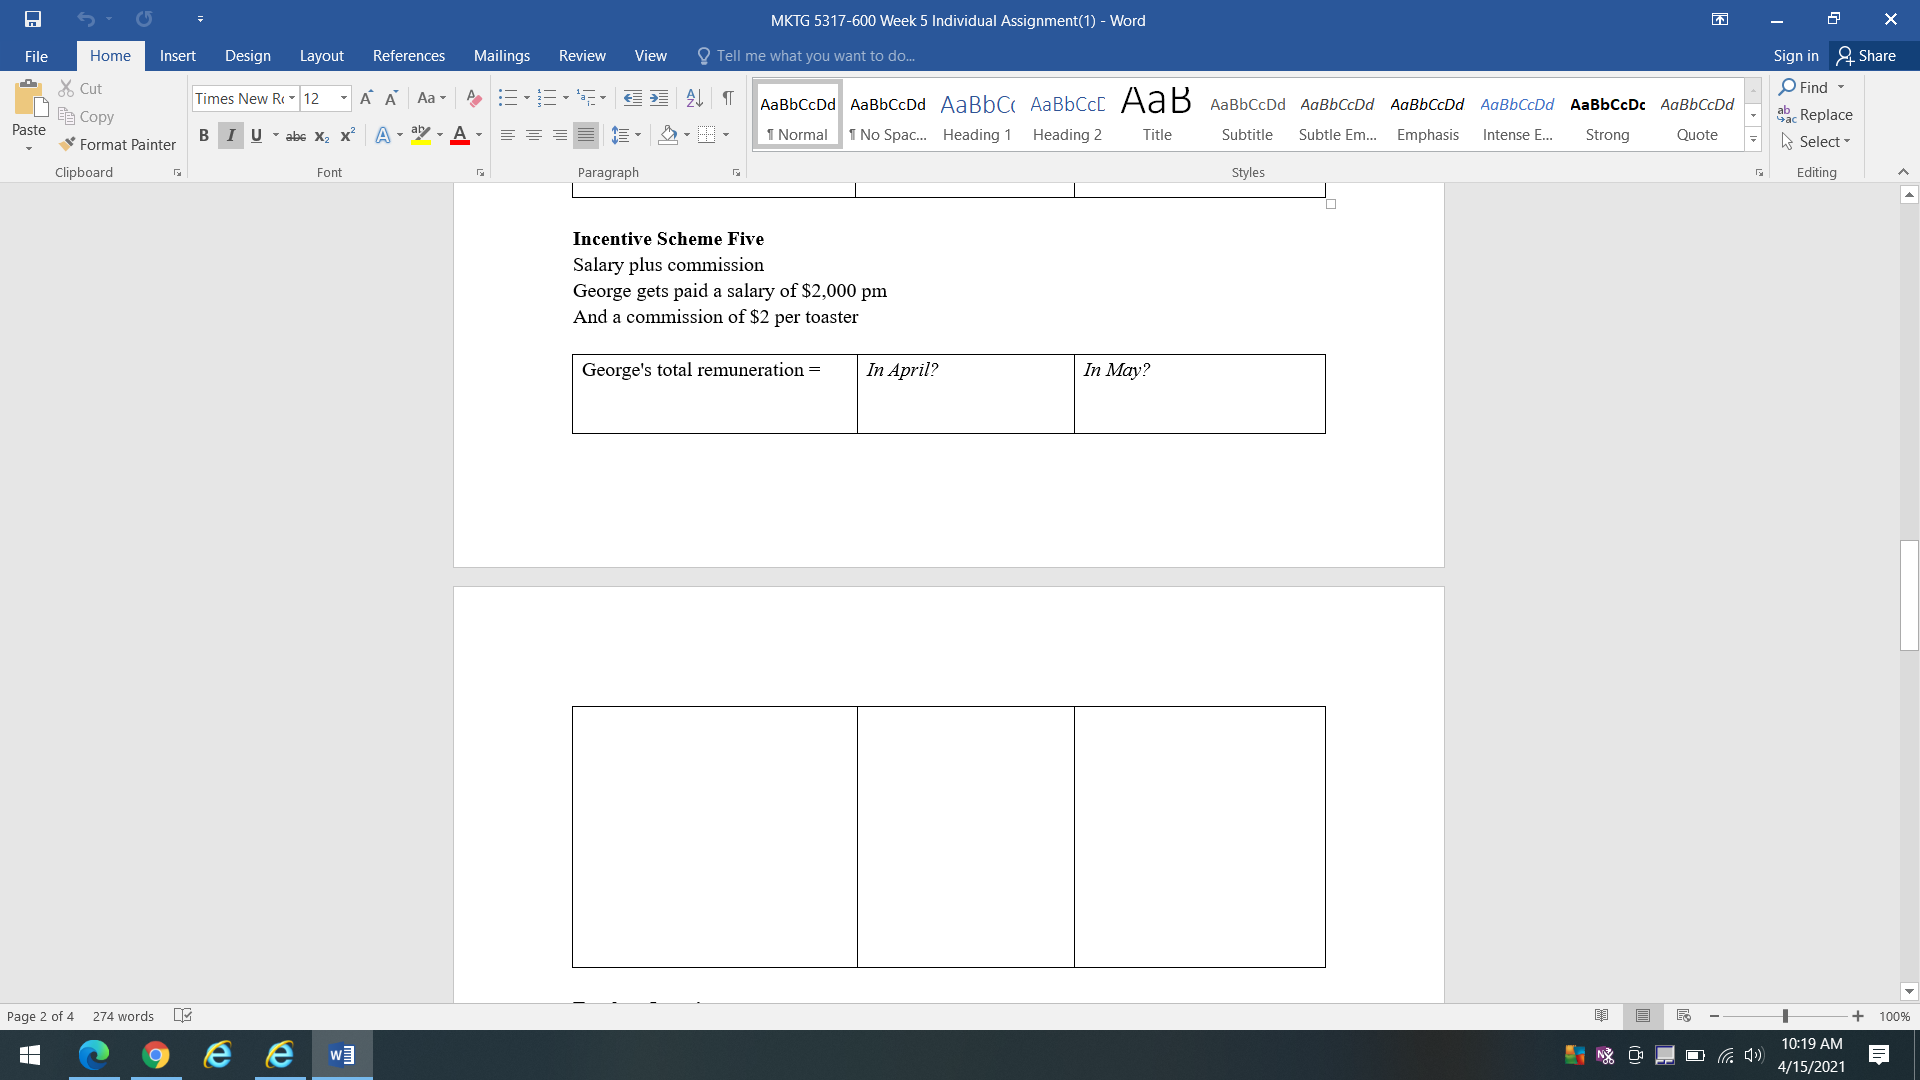The image size is (1920, 1080).
Task: Click the Save icon in quick access toolbar
Action: [x=33, y=19]
